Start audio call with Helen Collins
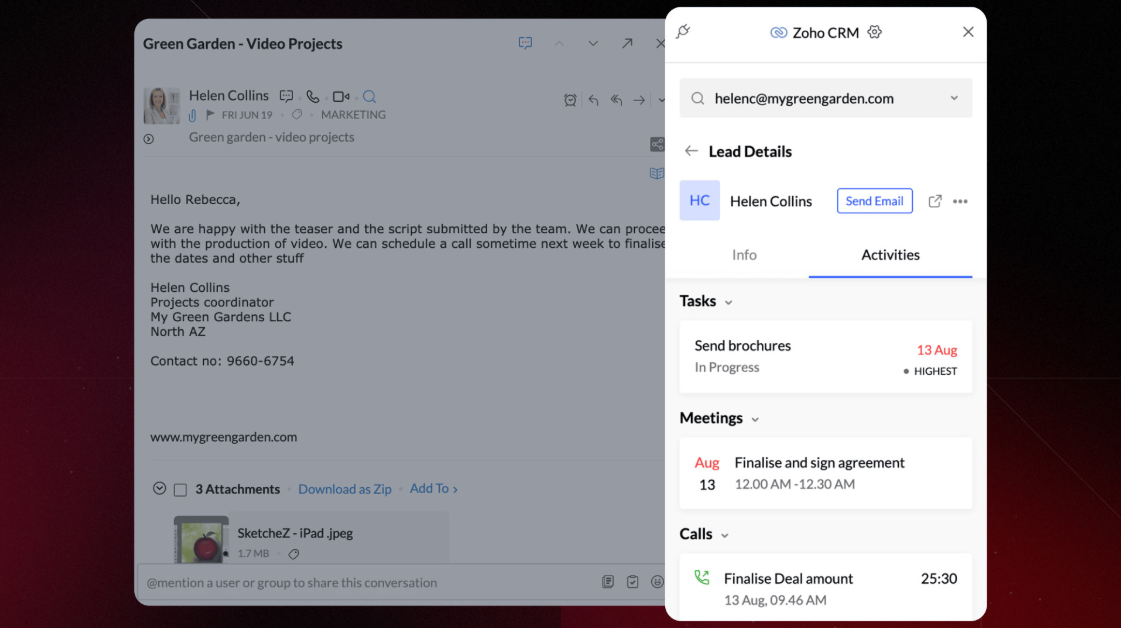1121x628 pixels. [x=313, y=96]
